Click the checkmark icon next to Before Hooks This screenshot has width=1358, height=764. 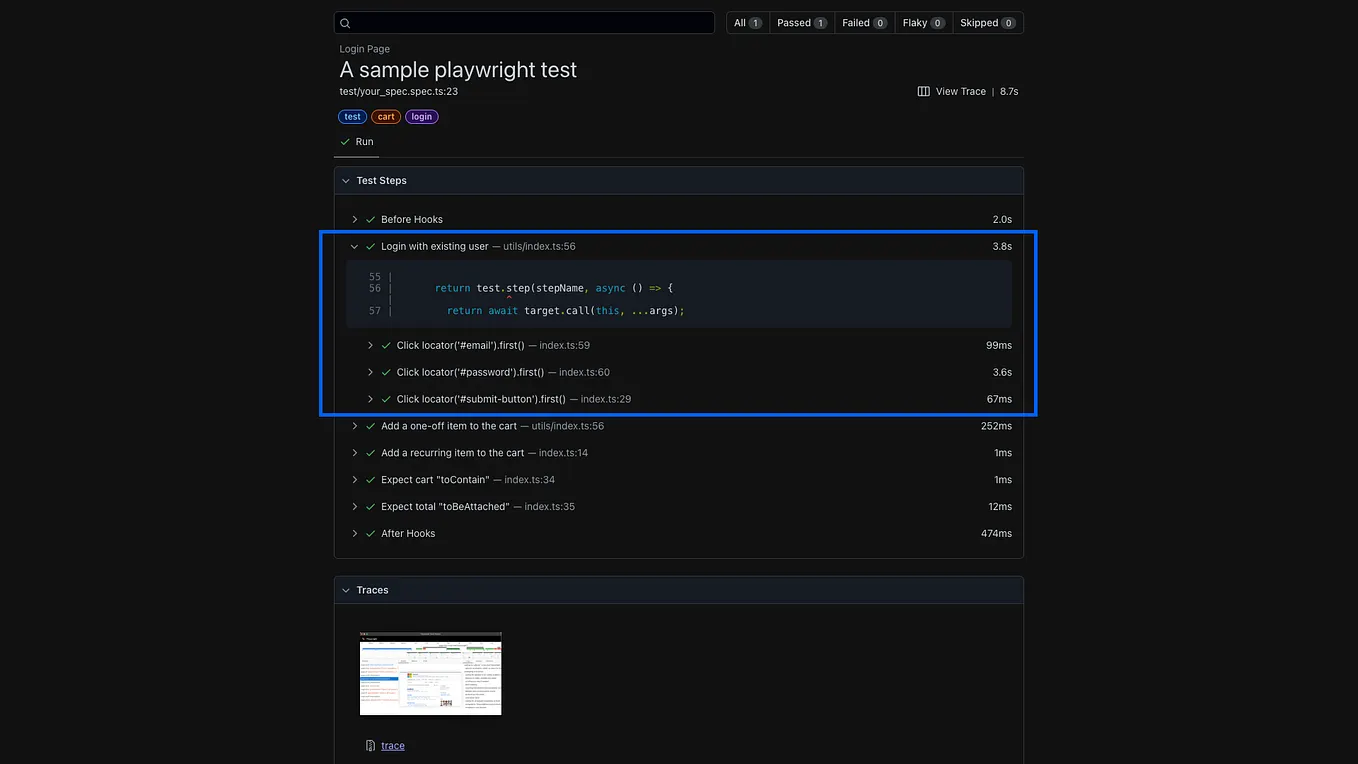pyautogui.click(x=369, y=219)
